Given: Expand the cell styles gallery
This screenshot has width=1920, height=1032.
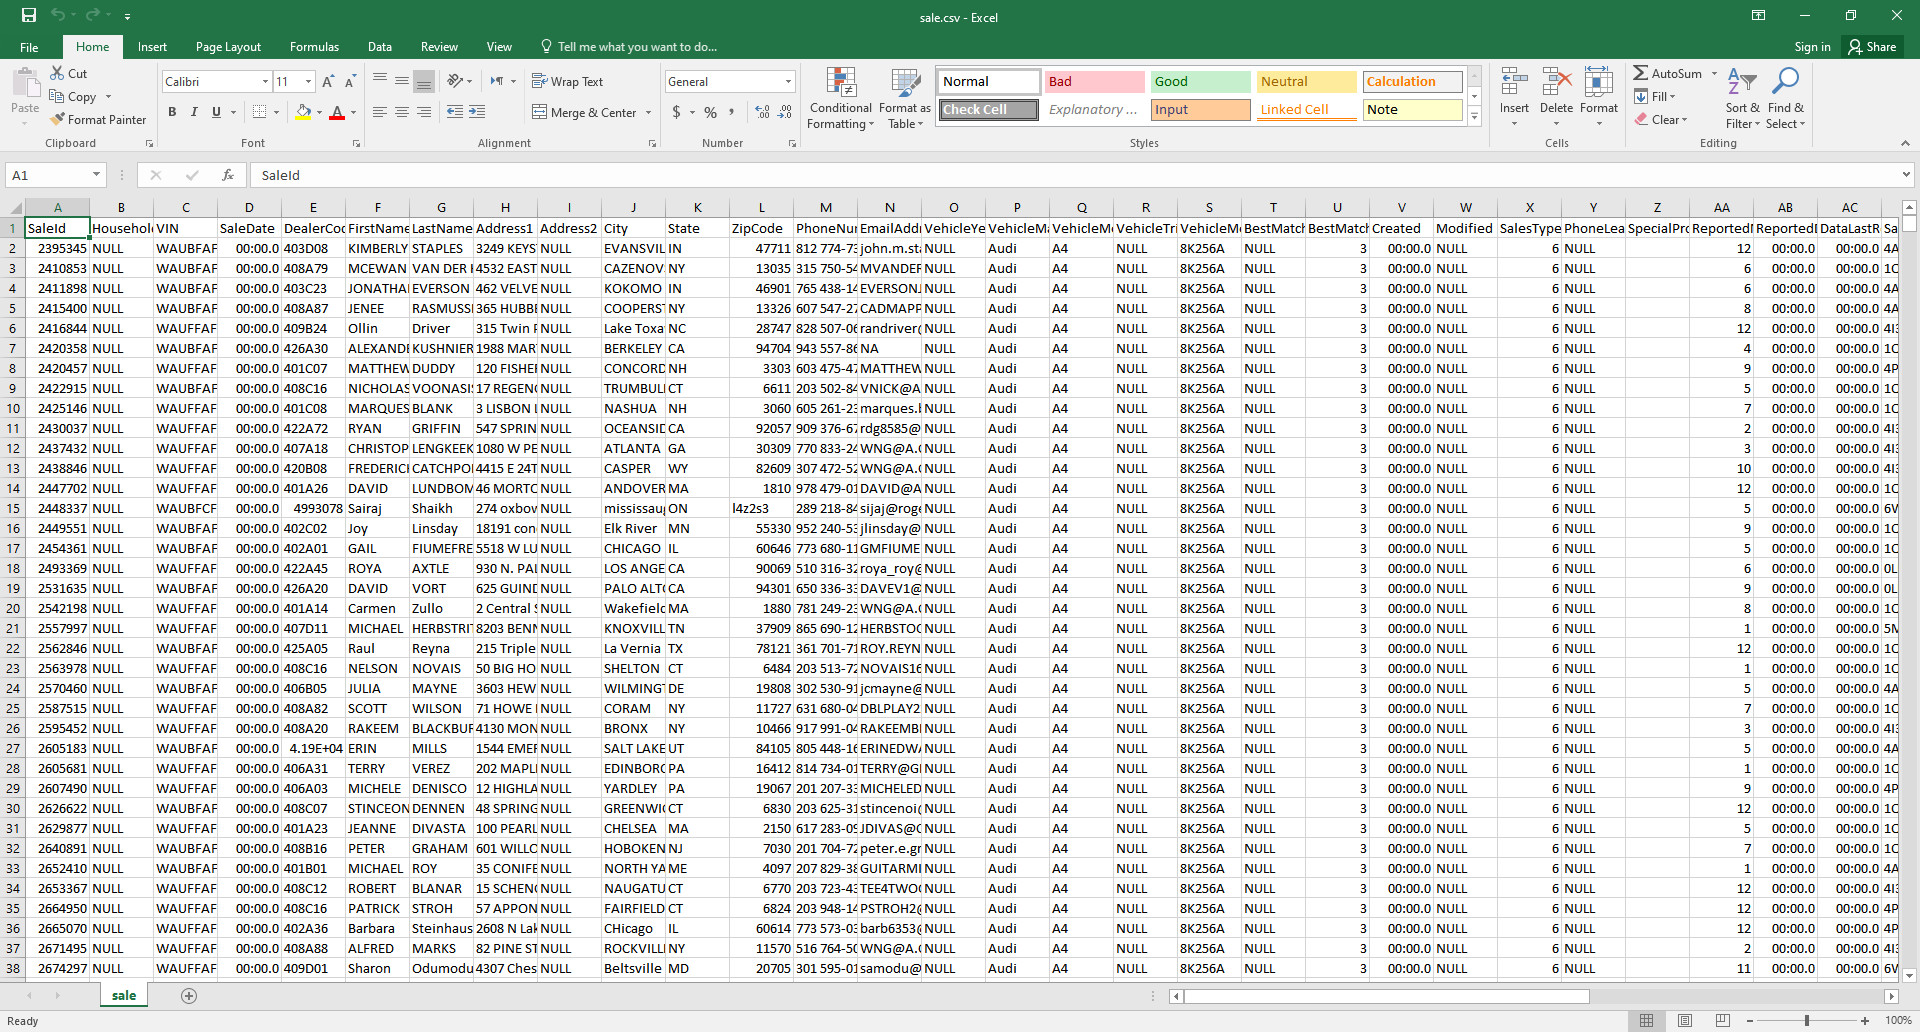Looking at the screenshot, I should pyautogui.click(x=1474, y=116).
